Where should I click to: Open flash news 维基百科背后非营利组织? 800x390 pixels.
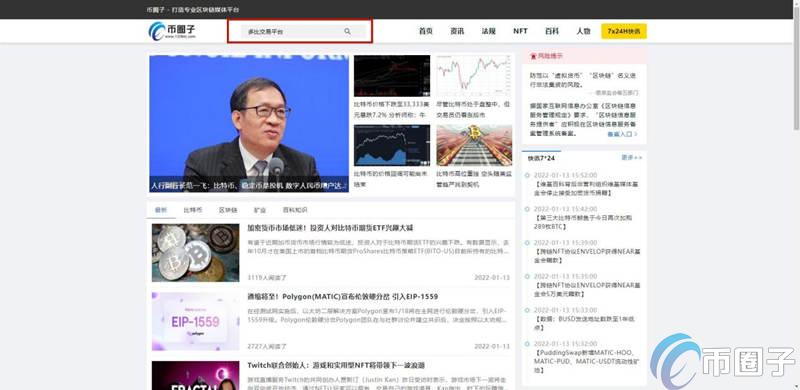(x=587, y=188)
